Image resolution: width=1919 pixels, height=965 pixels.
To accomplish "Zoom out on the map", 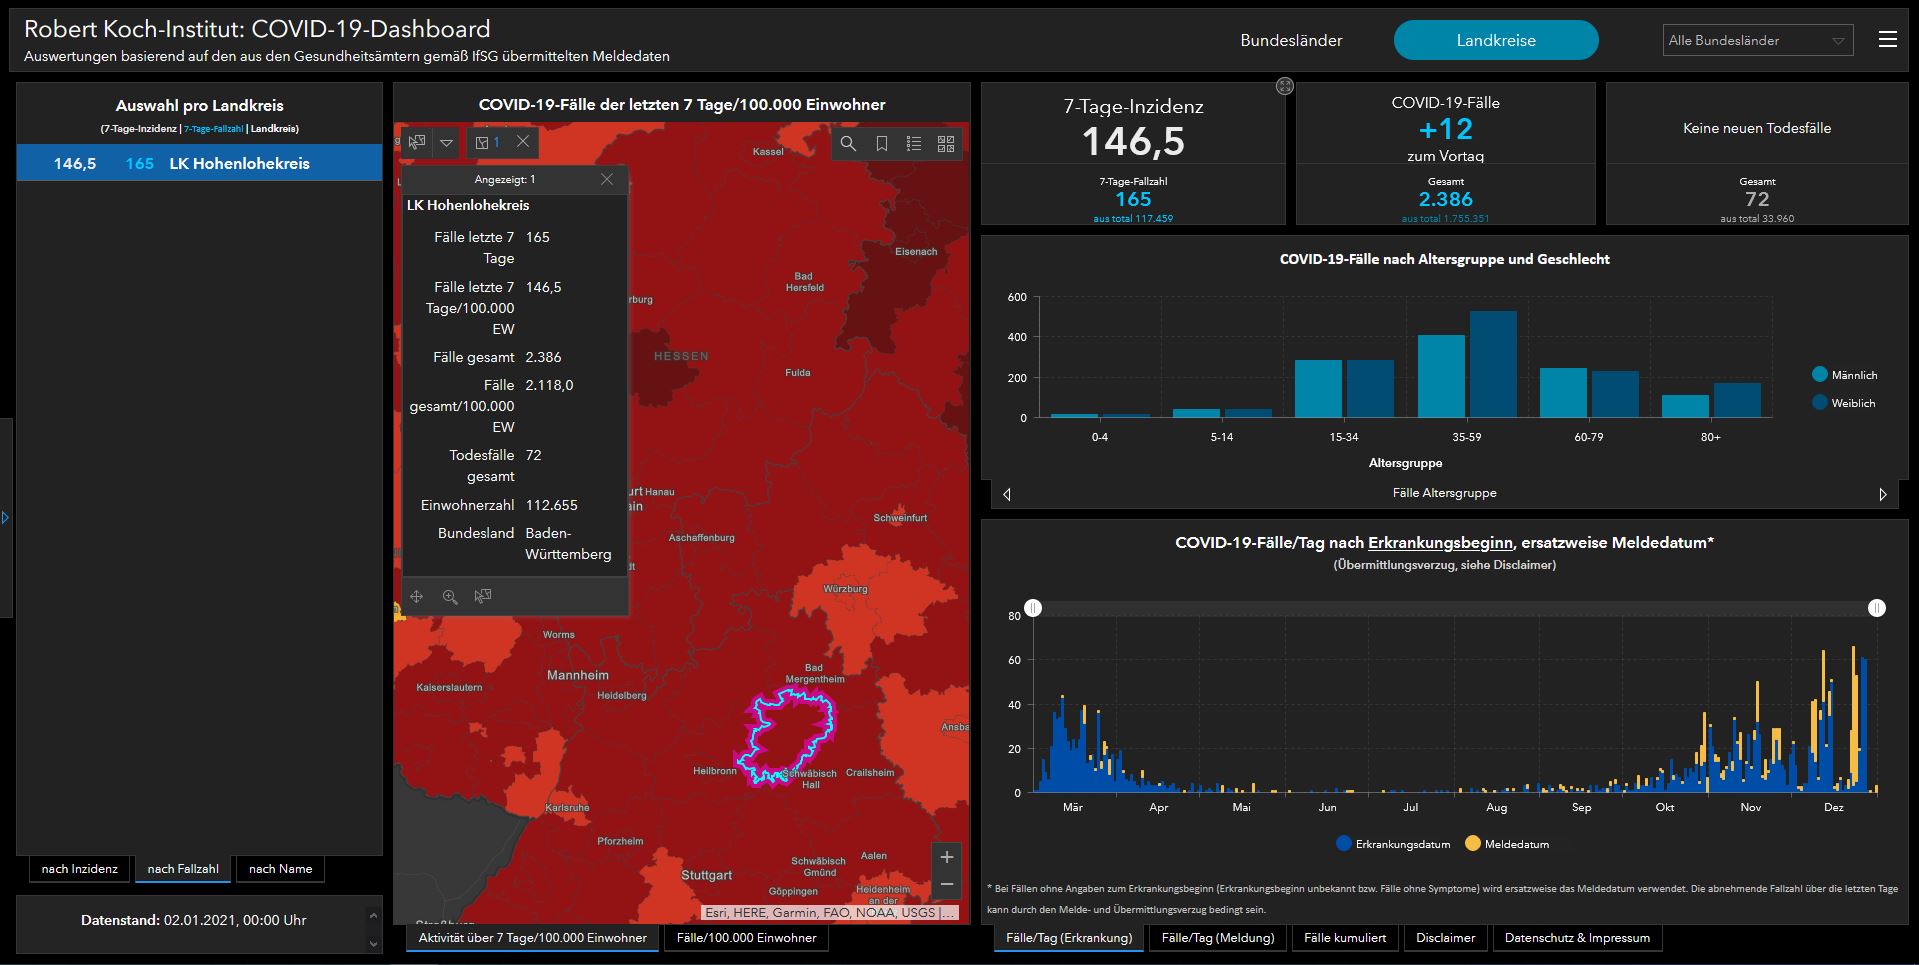I will (946, 885).
